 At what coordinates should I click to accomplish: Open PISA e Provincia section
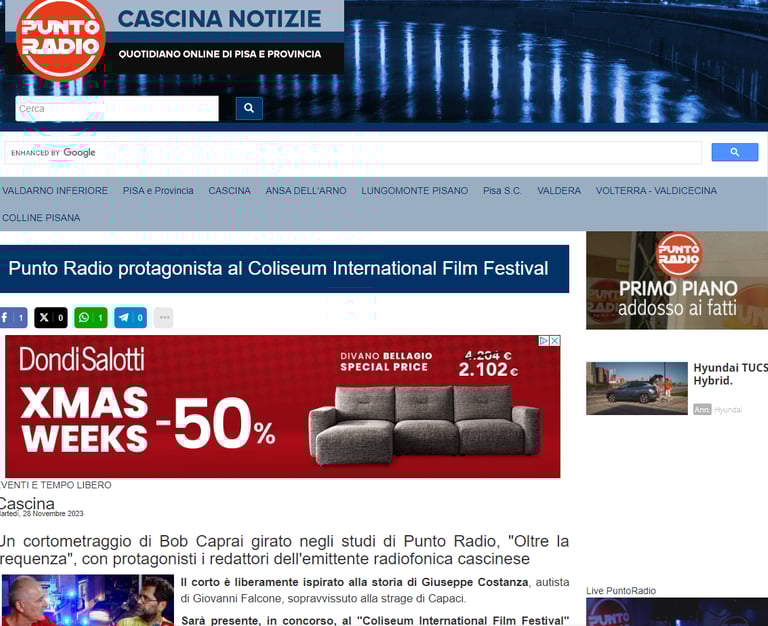click(158, 191)
